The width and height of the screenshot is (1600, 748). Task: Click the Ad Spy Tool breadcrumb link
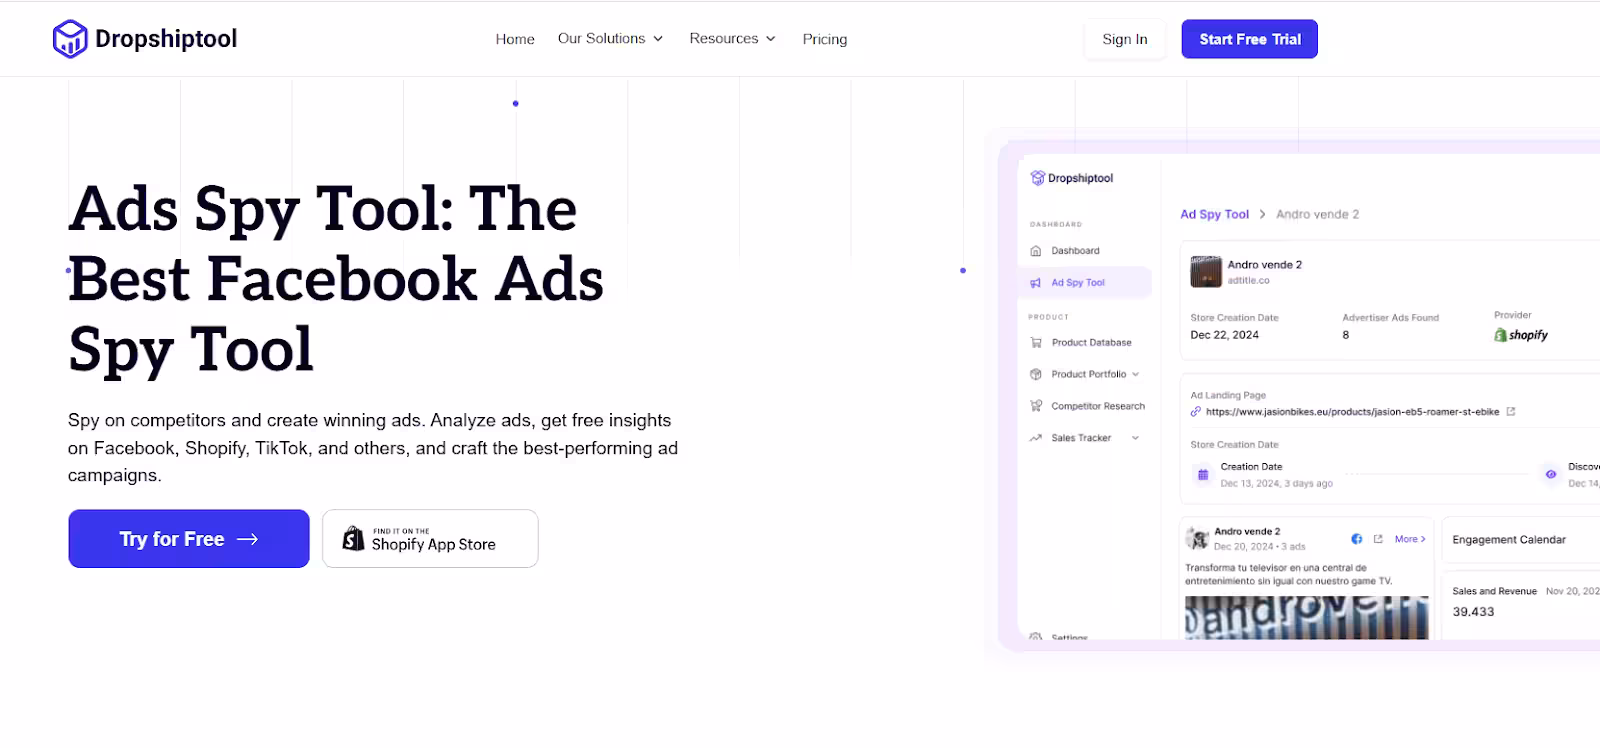1214,214
